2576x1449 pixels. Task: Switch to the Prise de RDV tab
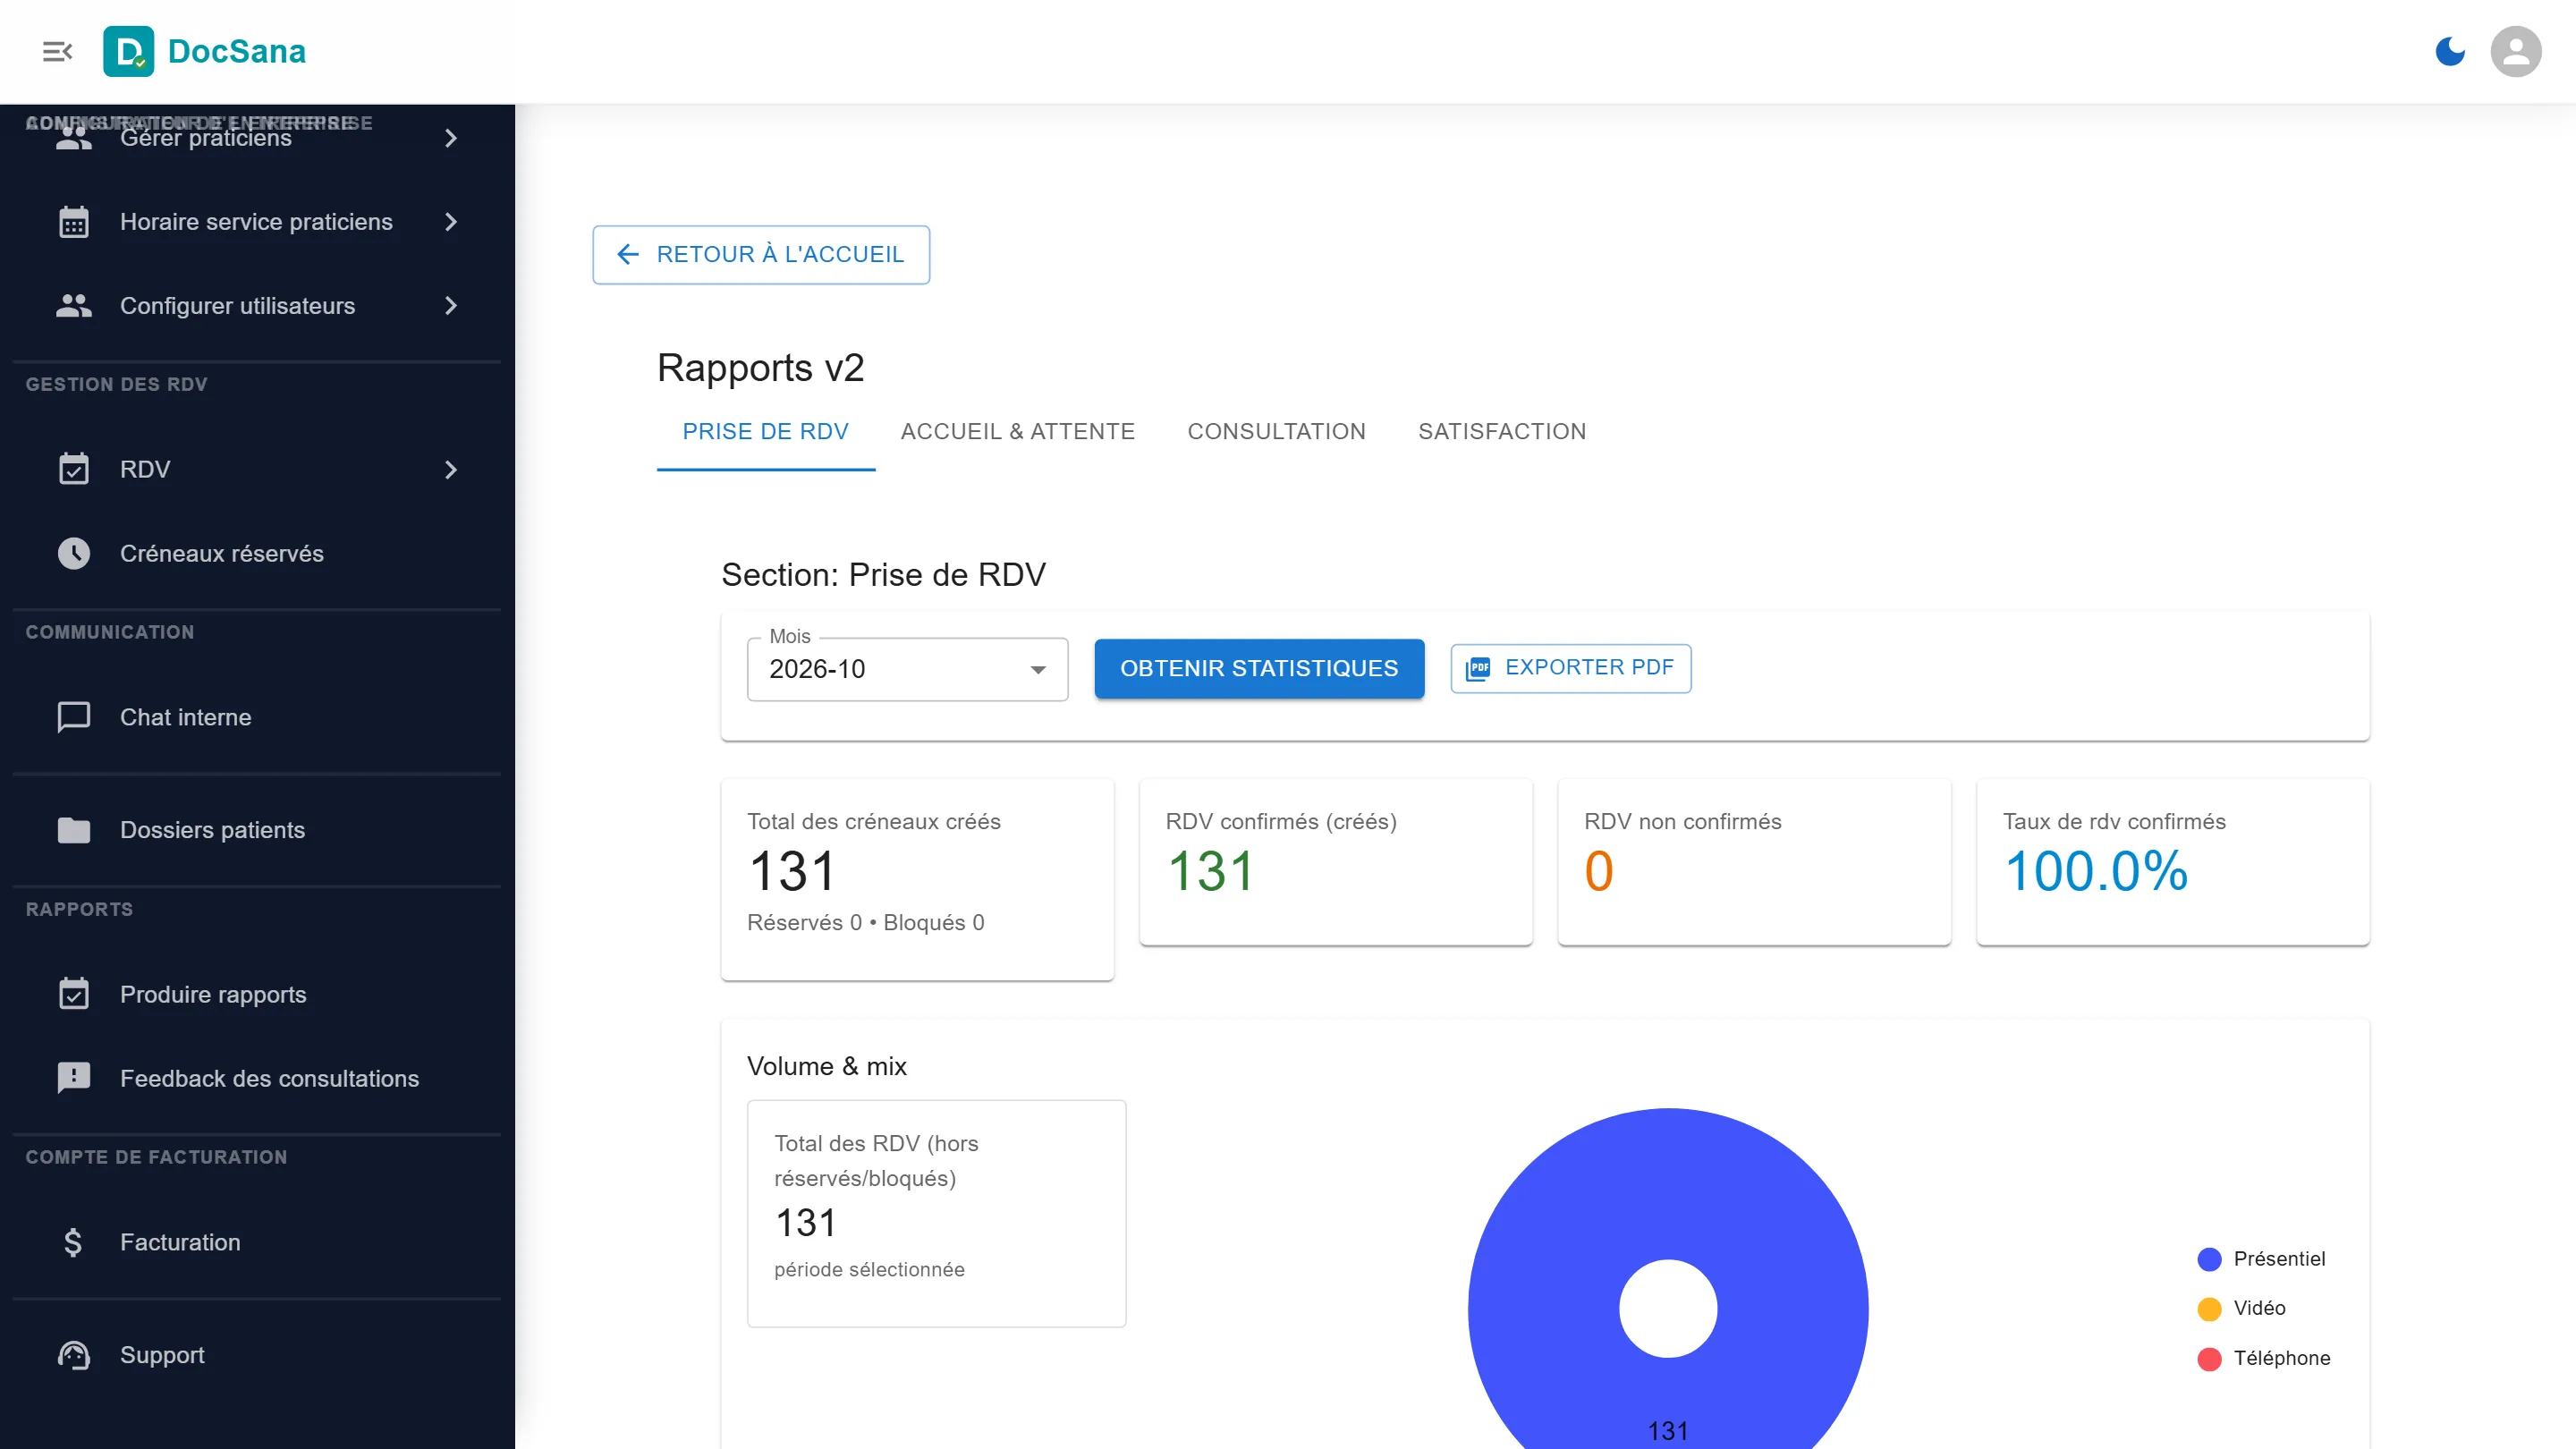point(765,432)
